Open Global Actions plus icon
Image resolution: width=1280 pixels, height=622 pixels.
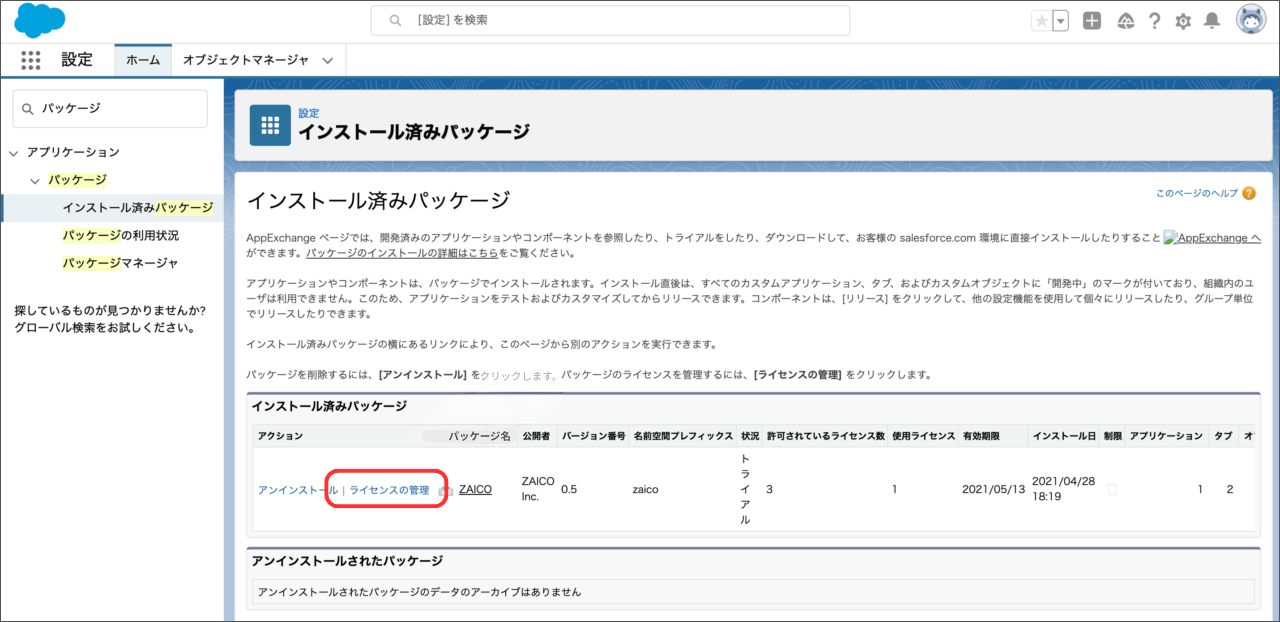(x=1092, y=21)
